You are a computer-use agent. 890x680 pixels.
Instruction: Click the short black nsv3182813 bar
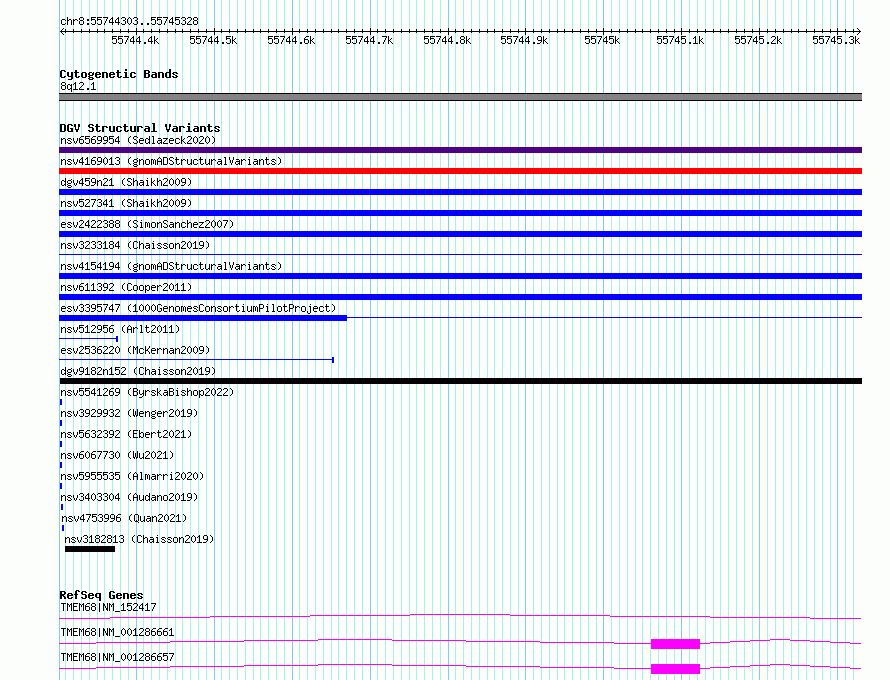[90, 549]
